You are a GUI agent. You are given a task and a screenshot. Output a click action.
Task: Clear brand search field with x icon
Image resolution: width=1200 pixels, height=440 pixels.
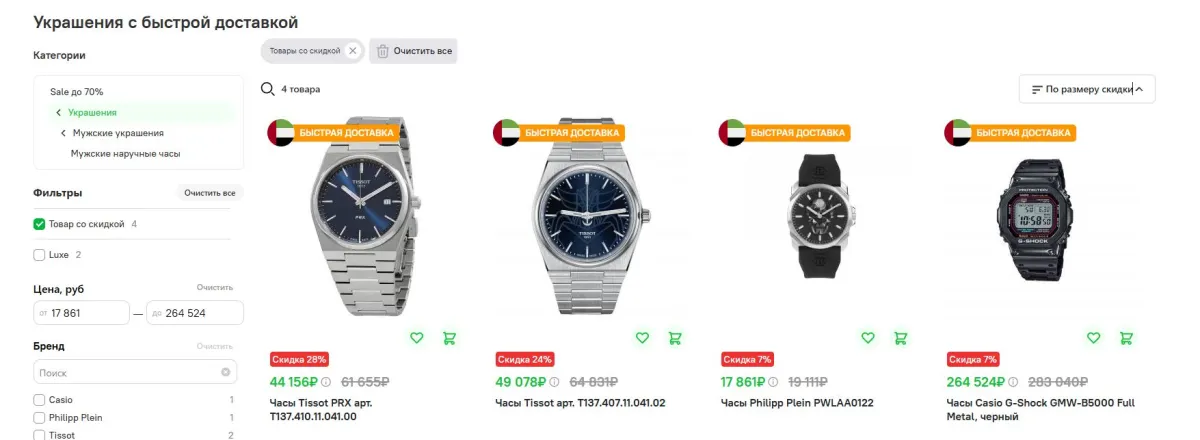pos(225,372)
